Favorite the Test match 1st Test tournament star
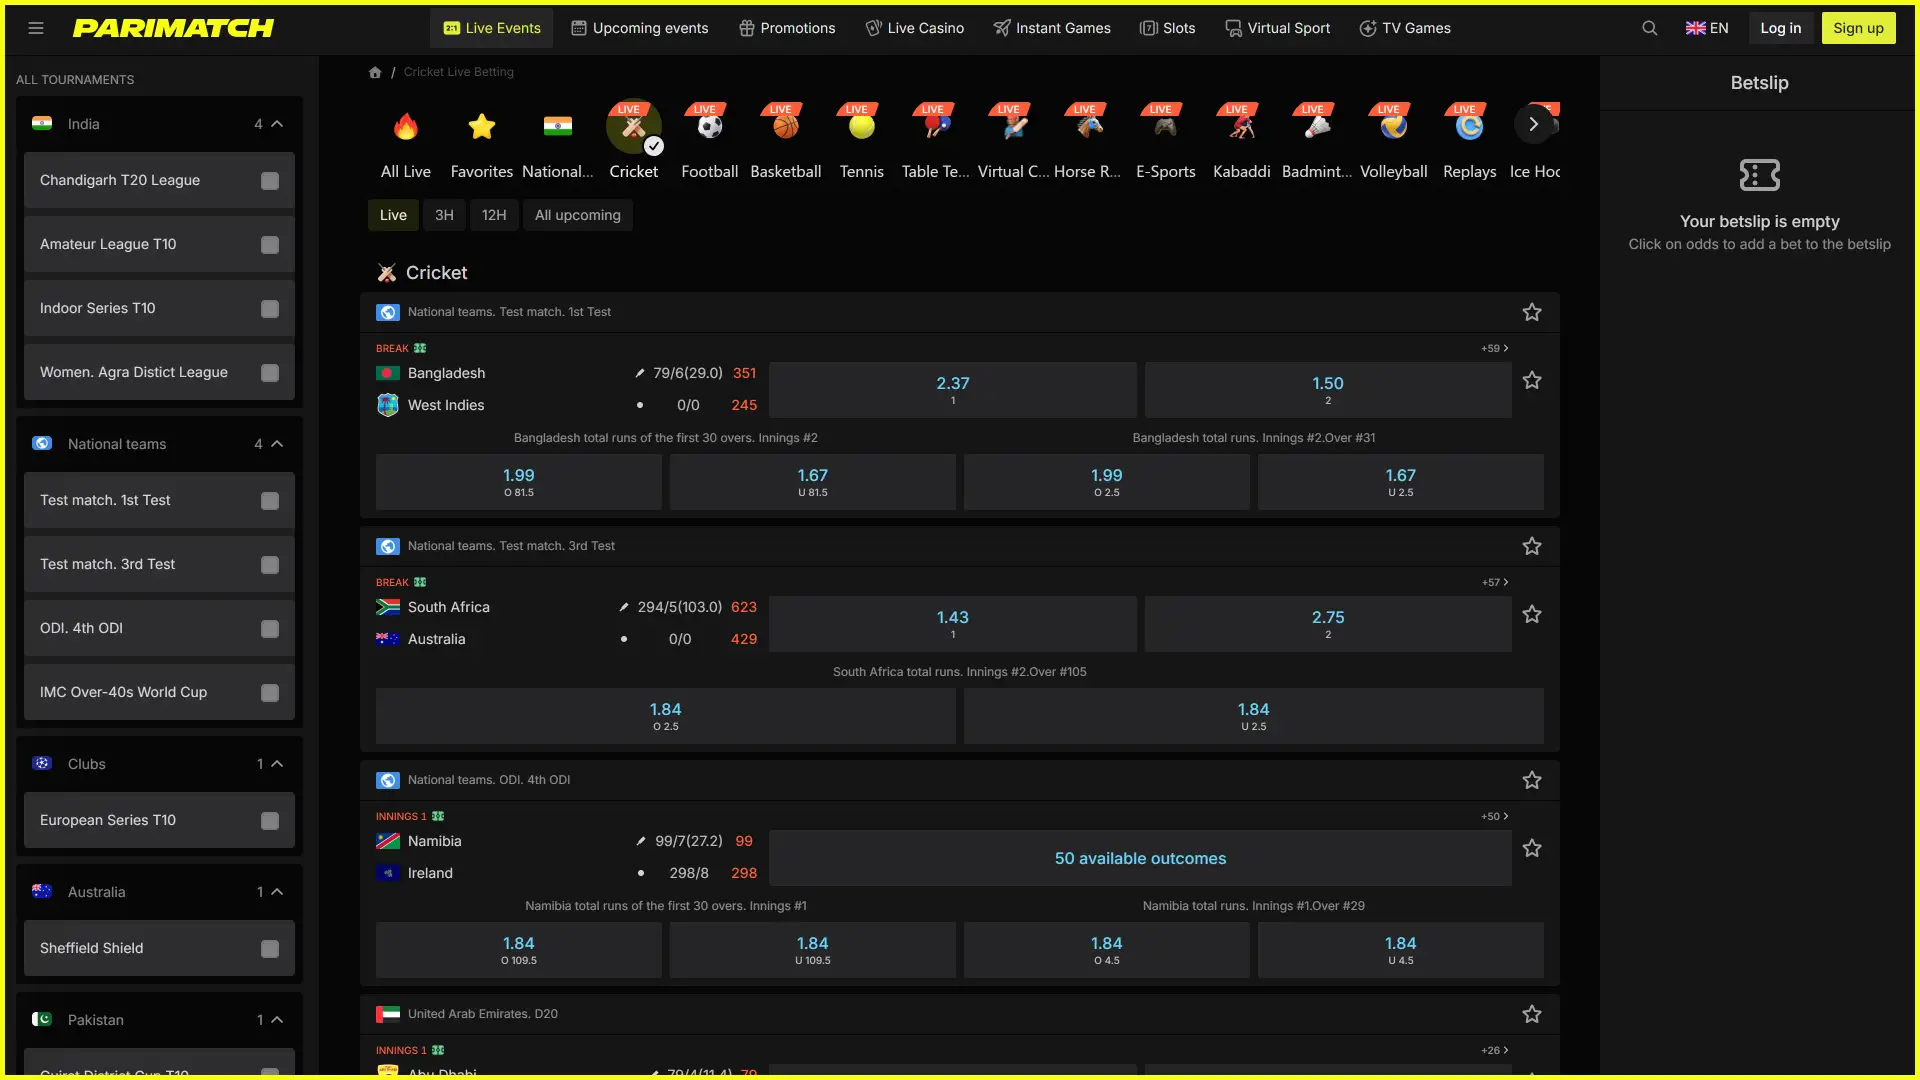1920x1080 pixels. pyautogui.click(x=1532, y=312)
